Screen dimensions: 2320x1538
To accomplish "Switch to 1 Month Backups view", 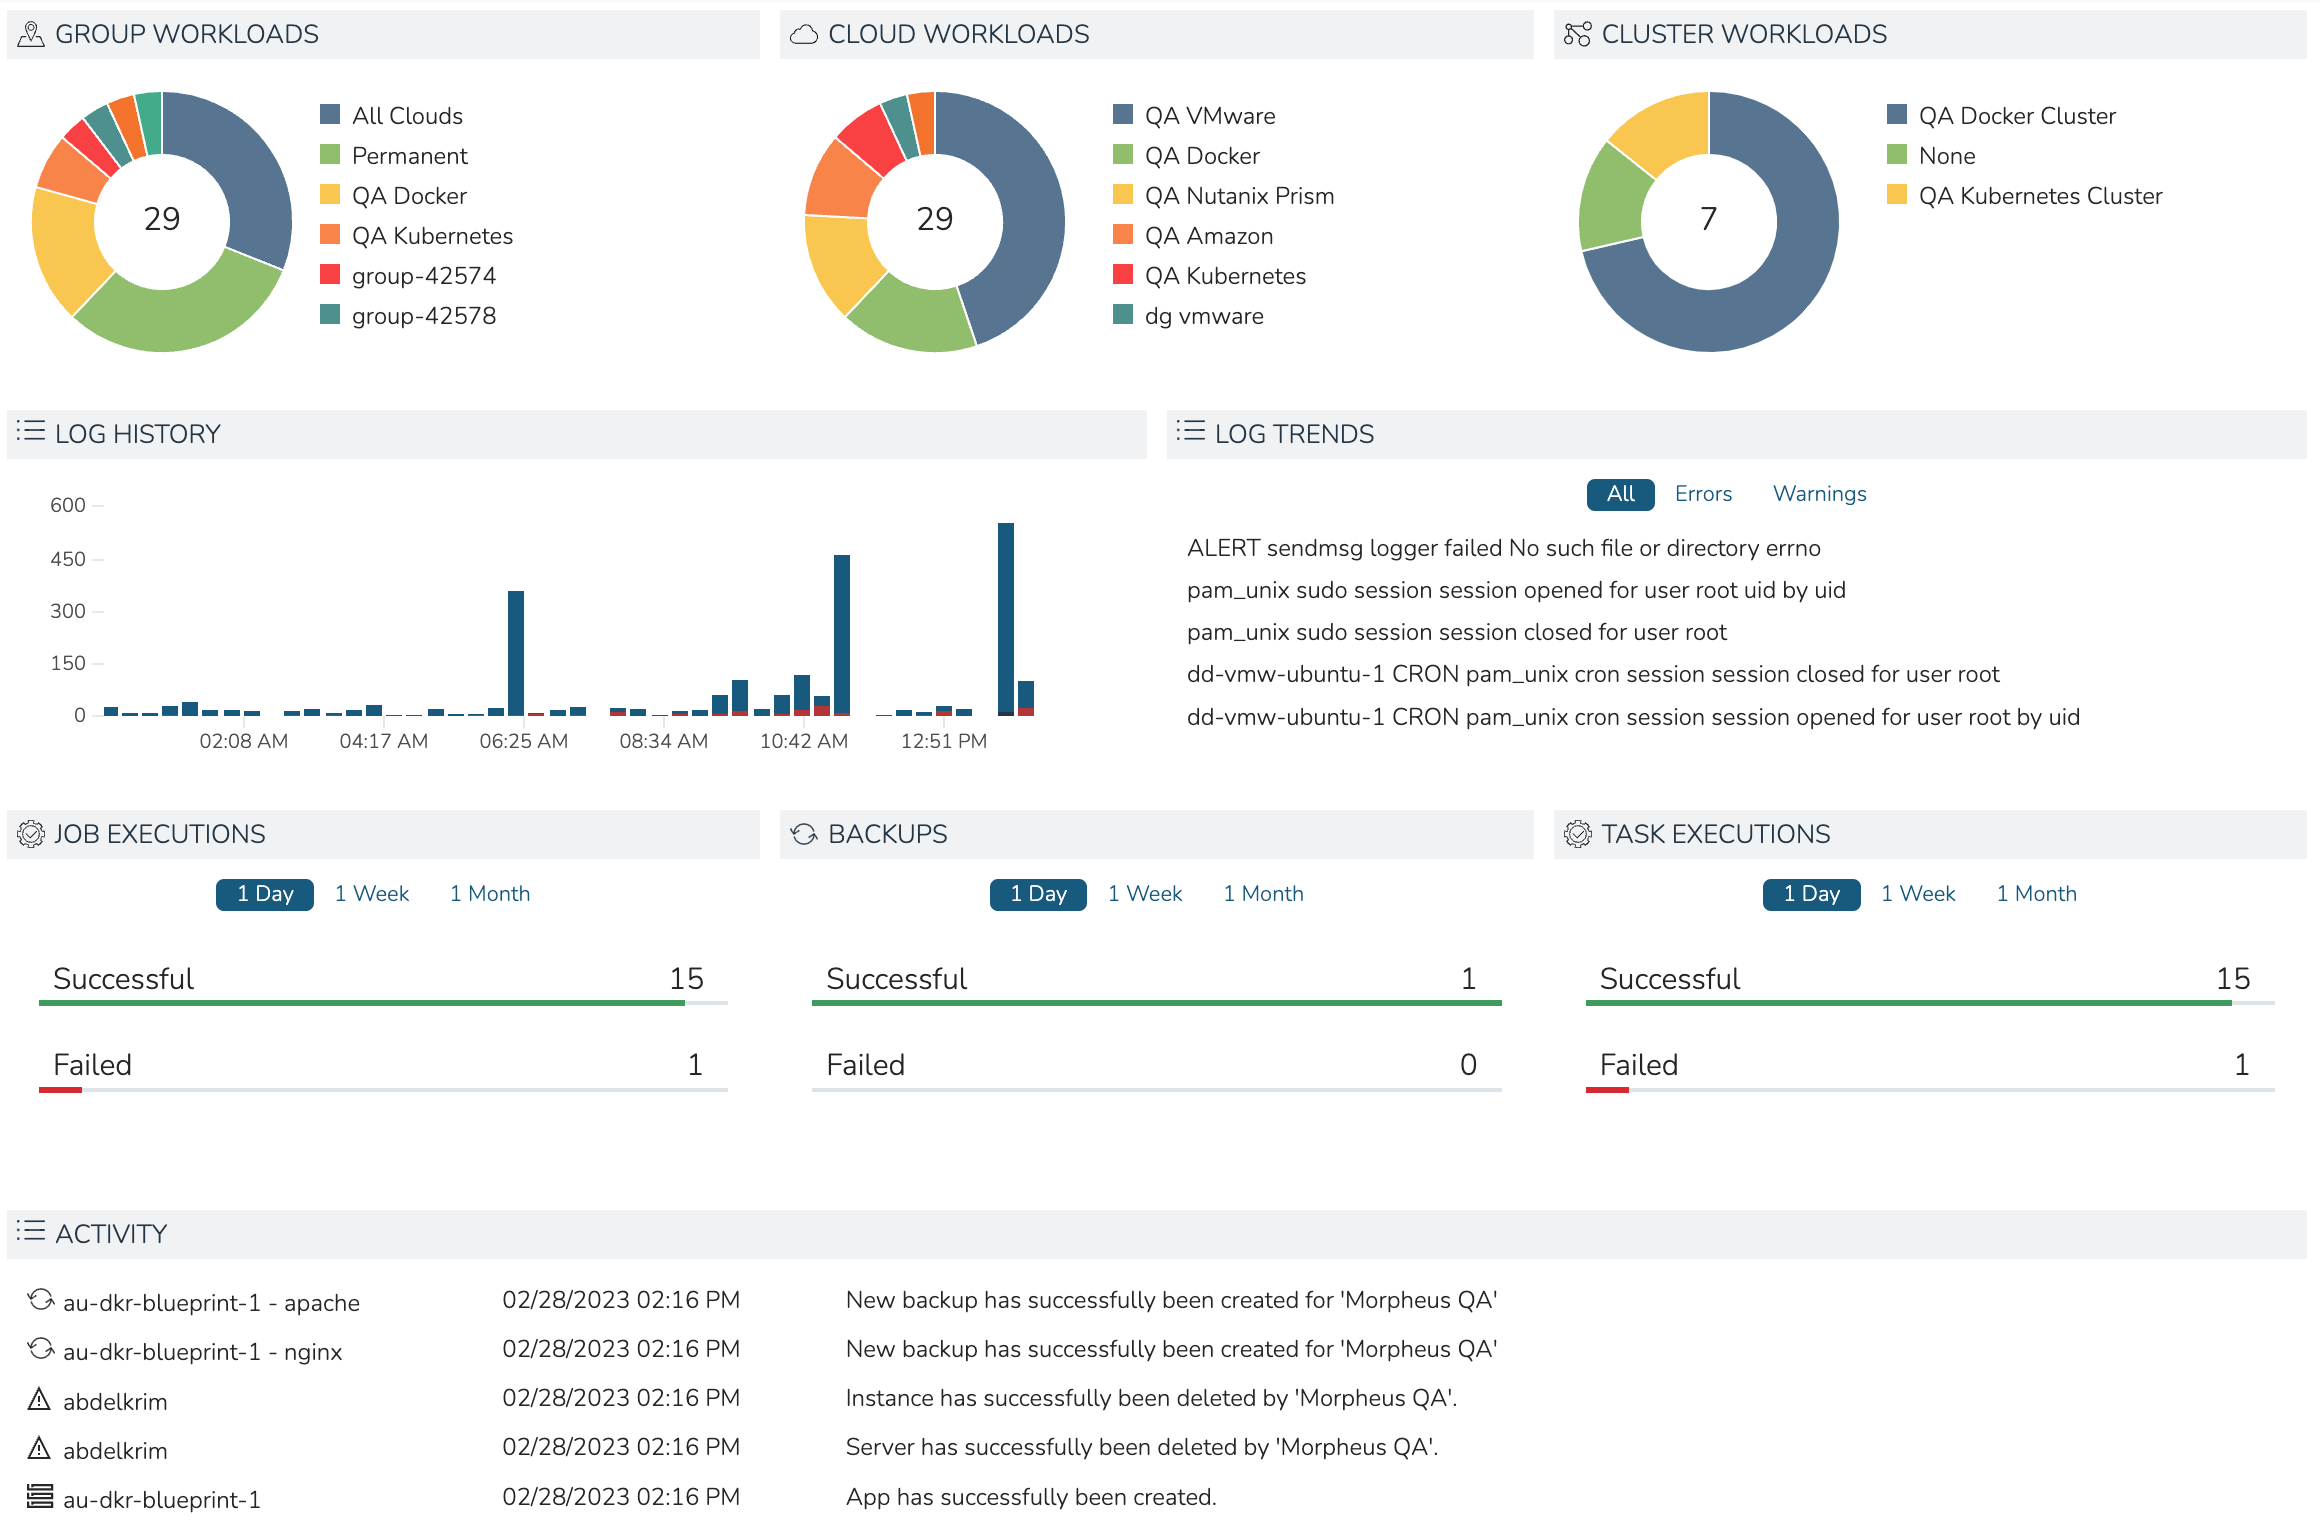I will click(1263, 893).
